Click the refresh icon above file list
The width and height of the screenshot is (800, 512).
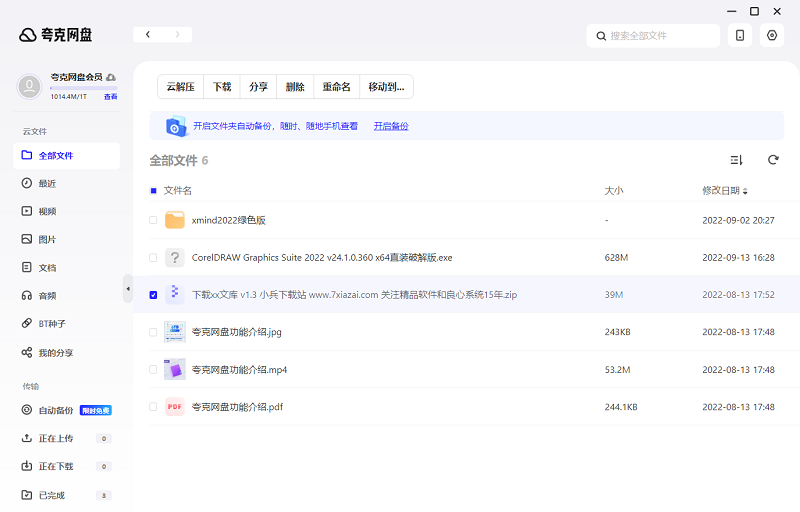point(772,160)
